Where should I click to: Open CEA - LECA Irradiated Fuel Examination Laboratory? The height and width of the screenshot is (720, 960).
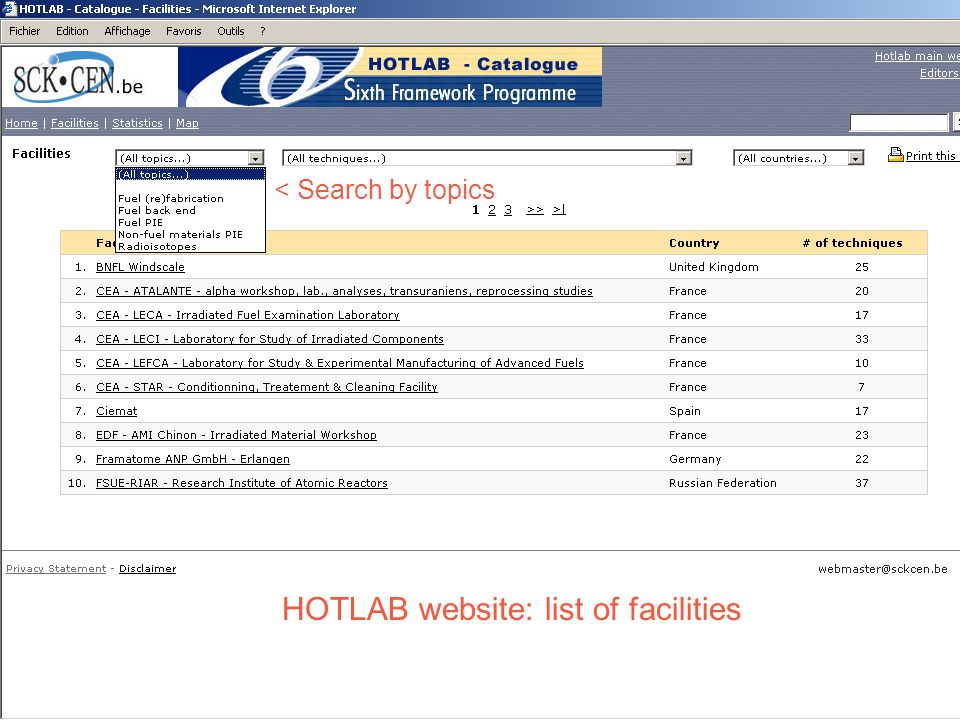pyautogui.click(x=247, y=315)
